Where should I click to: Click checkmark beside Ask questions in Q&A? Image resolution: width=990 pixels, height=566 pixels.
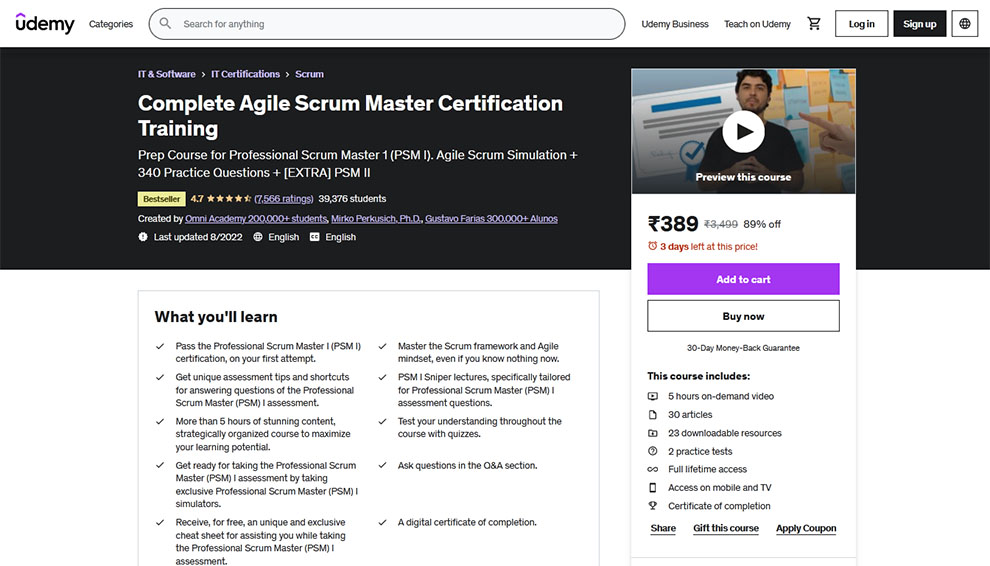[x=383, y=466]
